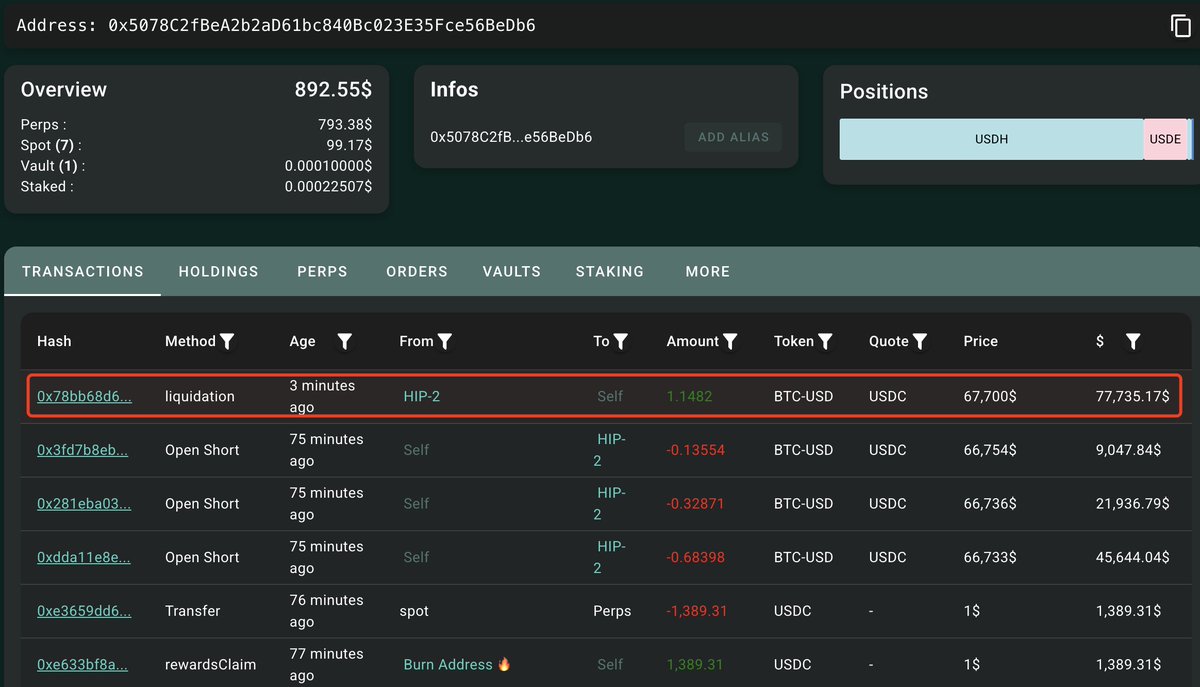The image size is (1200, 687).
Task: Click the price 66,736$
Action: [990, 504]
